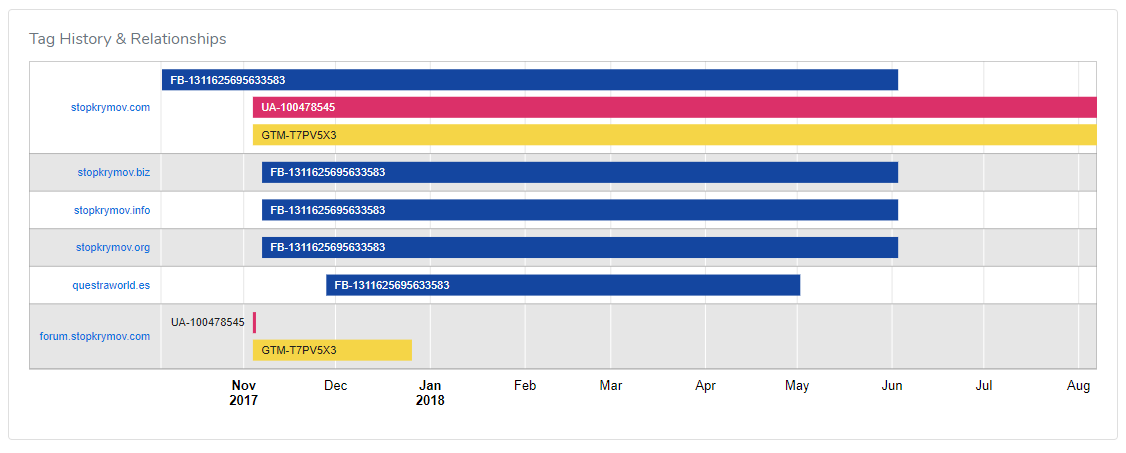Screen dimensions: 1126x453
Task: Select the FB-1311625695633583 bar in the stopkrymov.biz row
Action: 580,172
